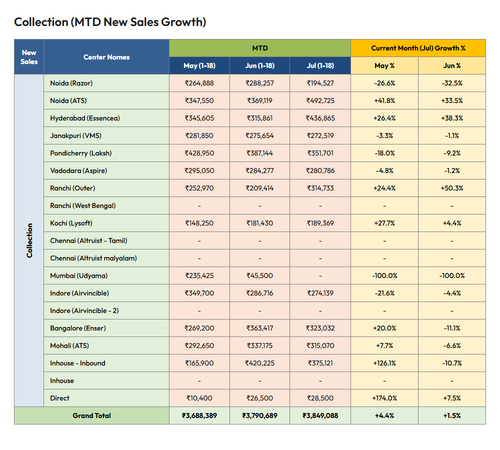Click the +20.0% Bangalore growth cell

point(384,328)
